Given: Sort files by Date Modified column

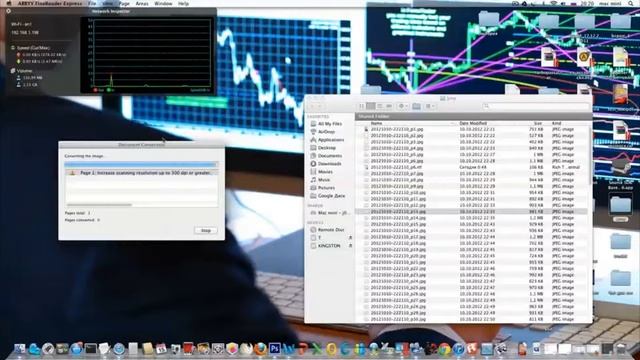Looking at the screenshot, I should [473, 123].
